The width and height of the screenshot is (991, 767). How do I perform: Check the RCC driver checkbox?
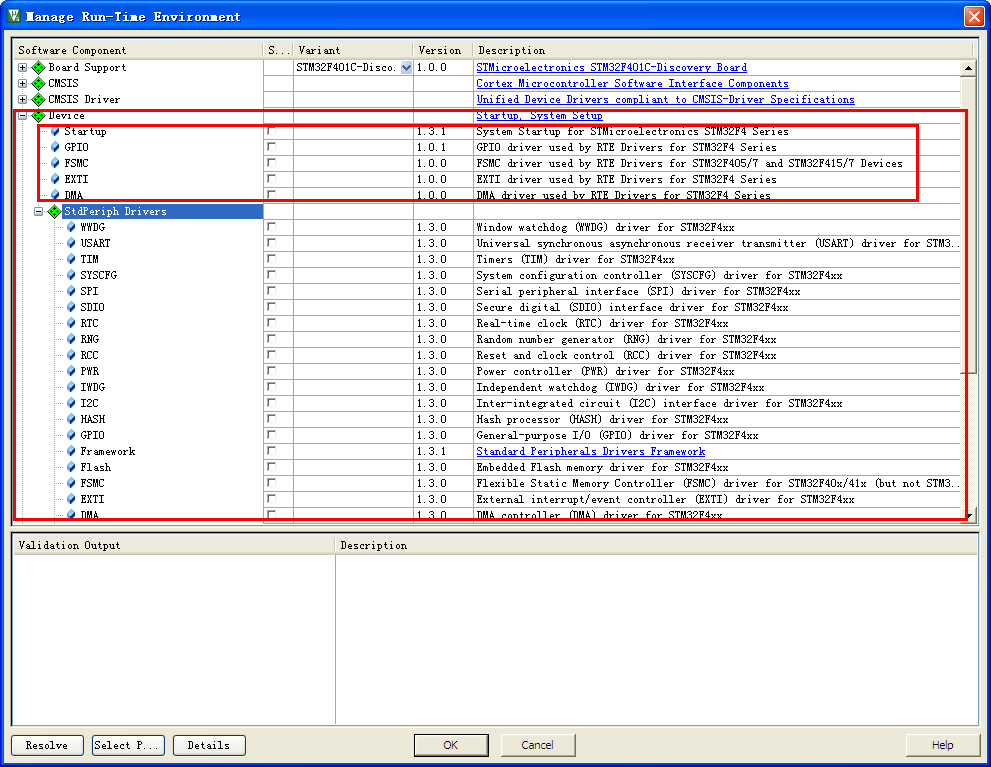click(272, 354)
